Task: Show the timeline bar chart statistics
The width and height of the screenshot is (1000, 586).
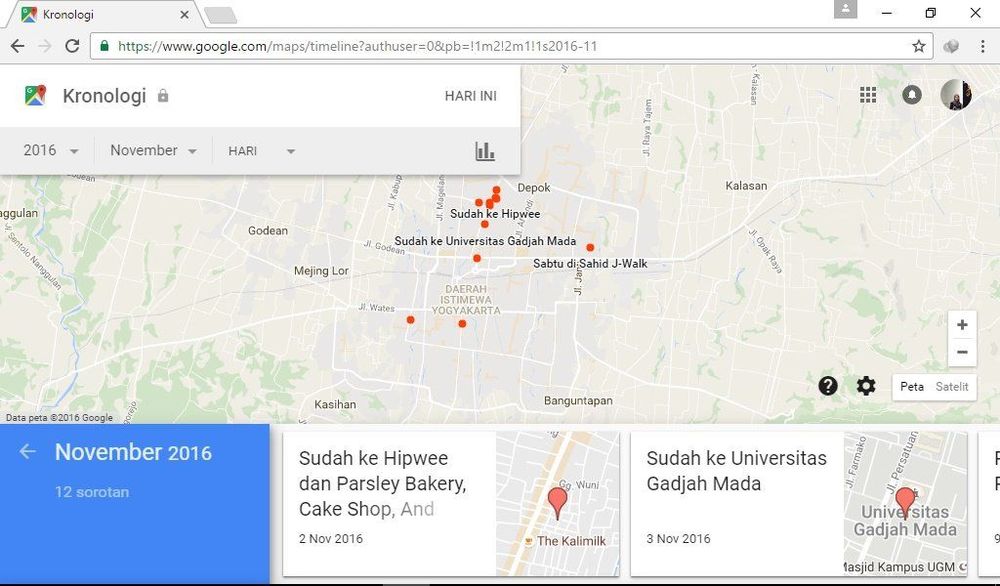Action: pos(485,151)
